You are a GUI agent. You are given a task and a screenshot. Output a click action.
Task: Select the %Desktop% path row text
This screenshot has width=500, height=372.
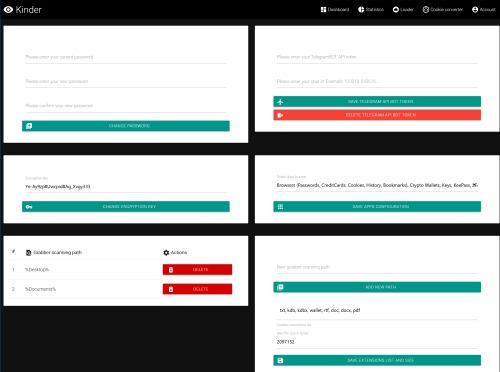pos(37,270)
